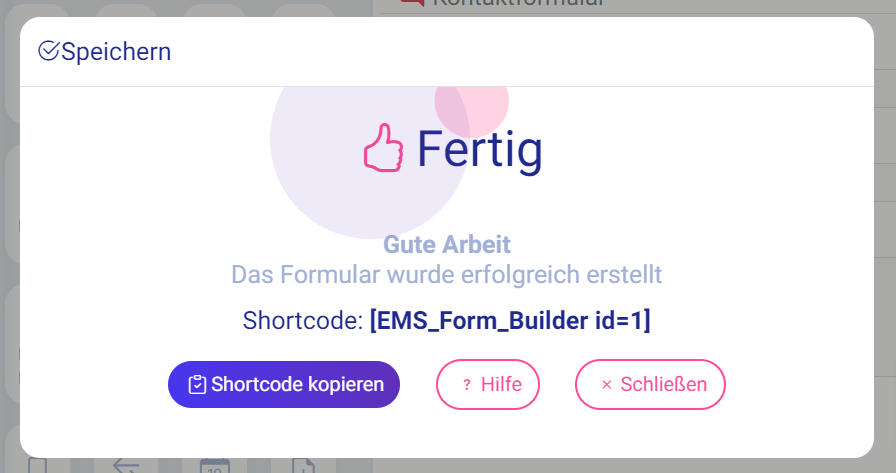The image size is (896, 473).
Task: Click the checkmark icon next to Speichern
Action: pyautogui.click(x=49, y=51)
